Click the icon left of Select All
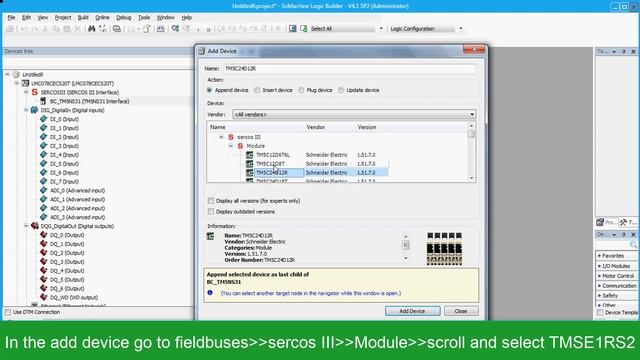This screenshot has height=360, width=640. [x=303, y=29]
